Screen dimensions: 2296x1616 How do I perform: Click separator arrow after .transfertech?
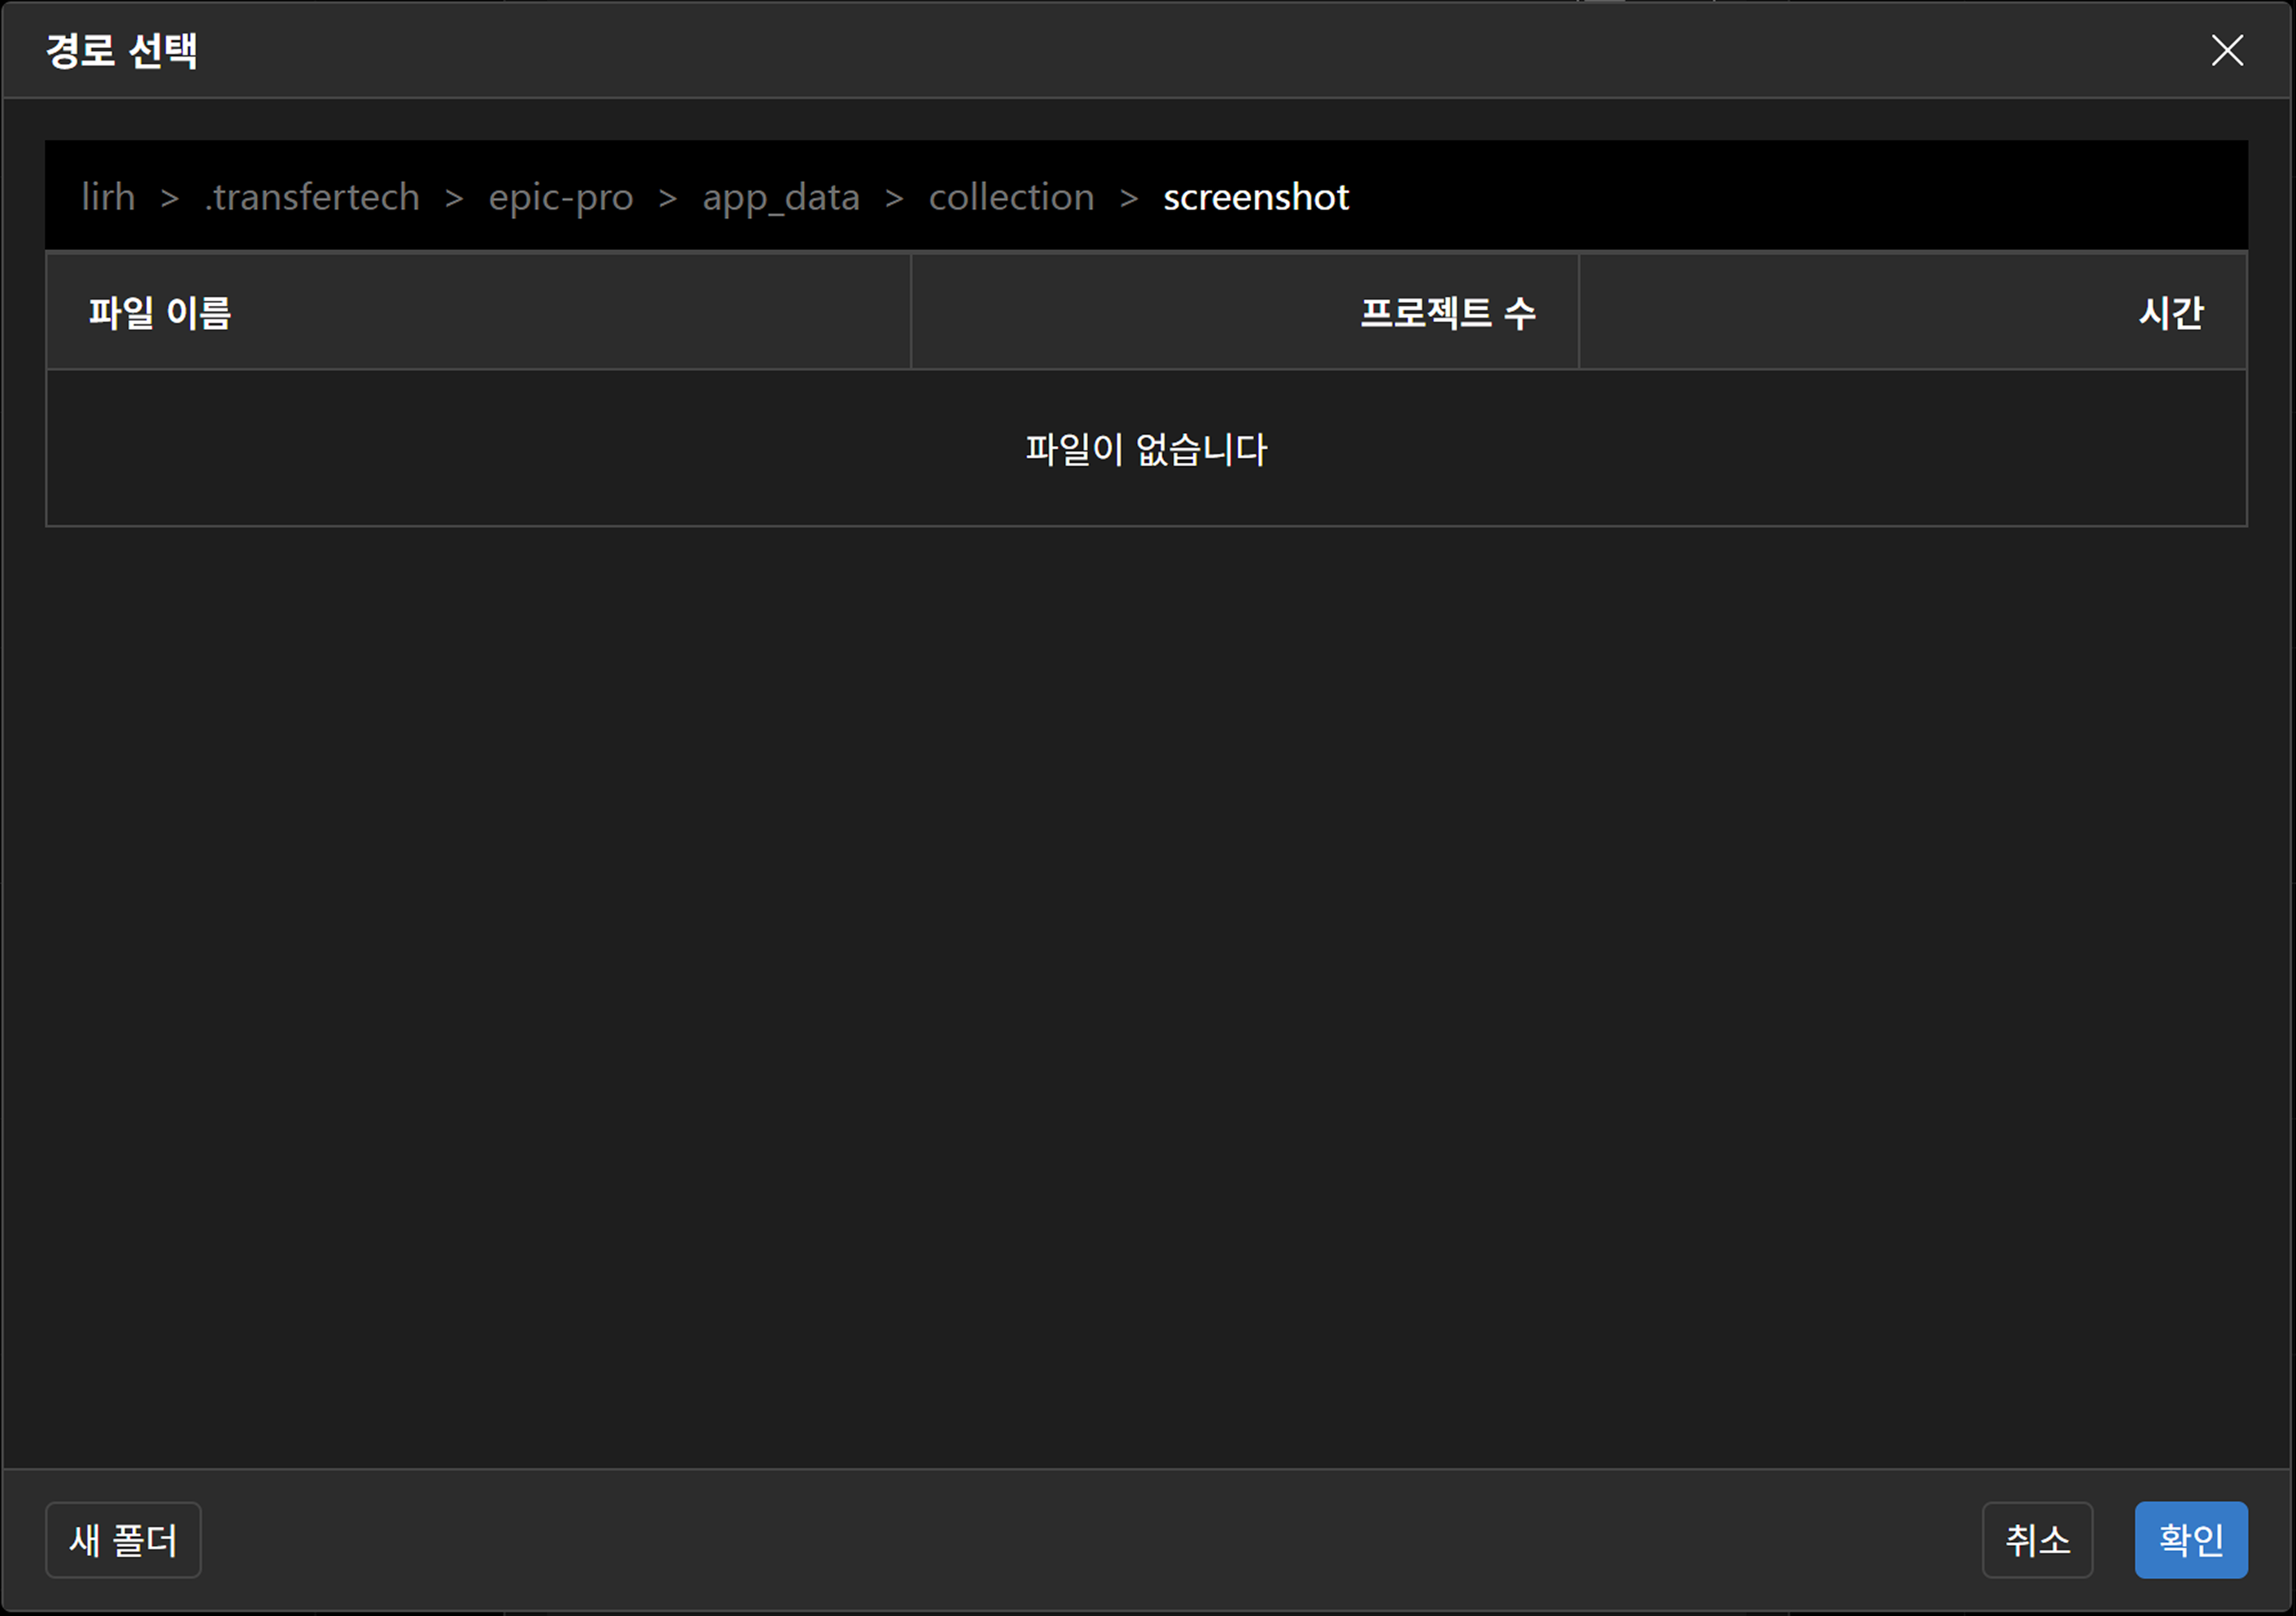454,198
